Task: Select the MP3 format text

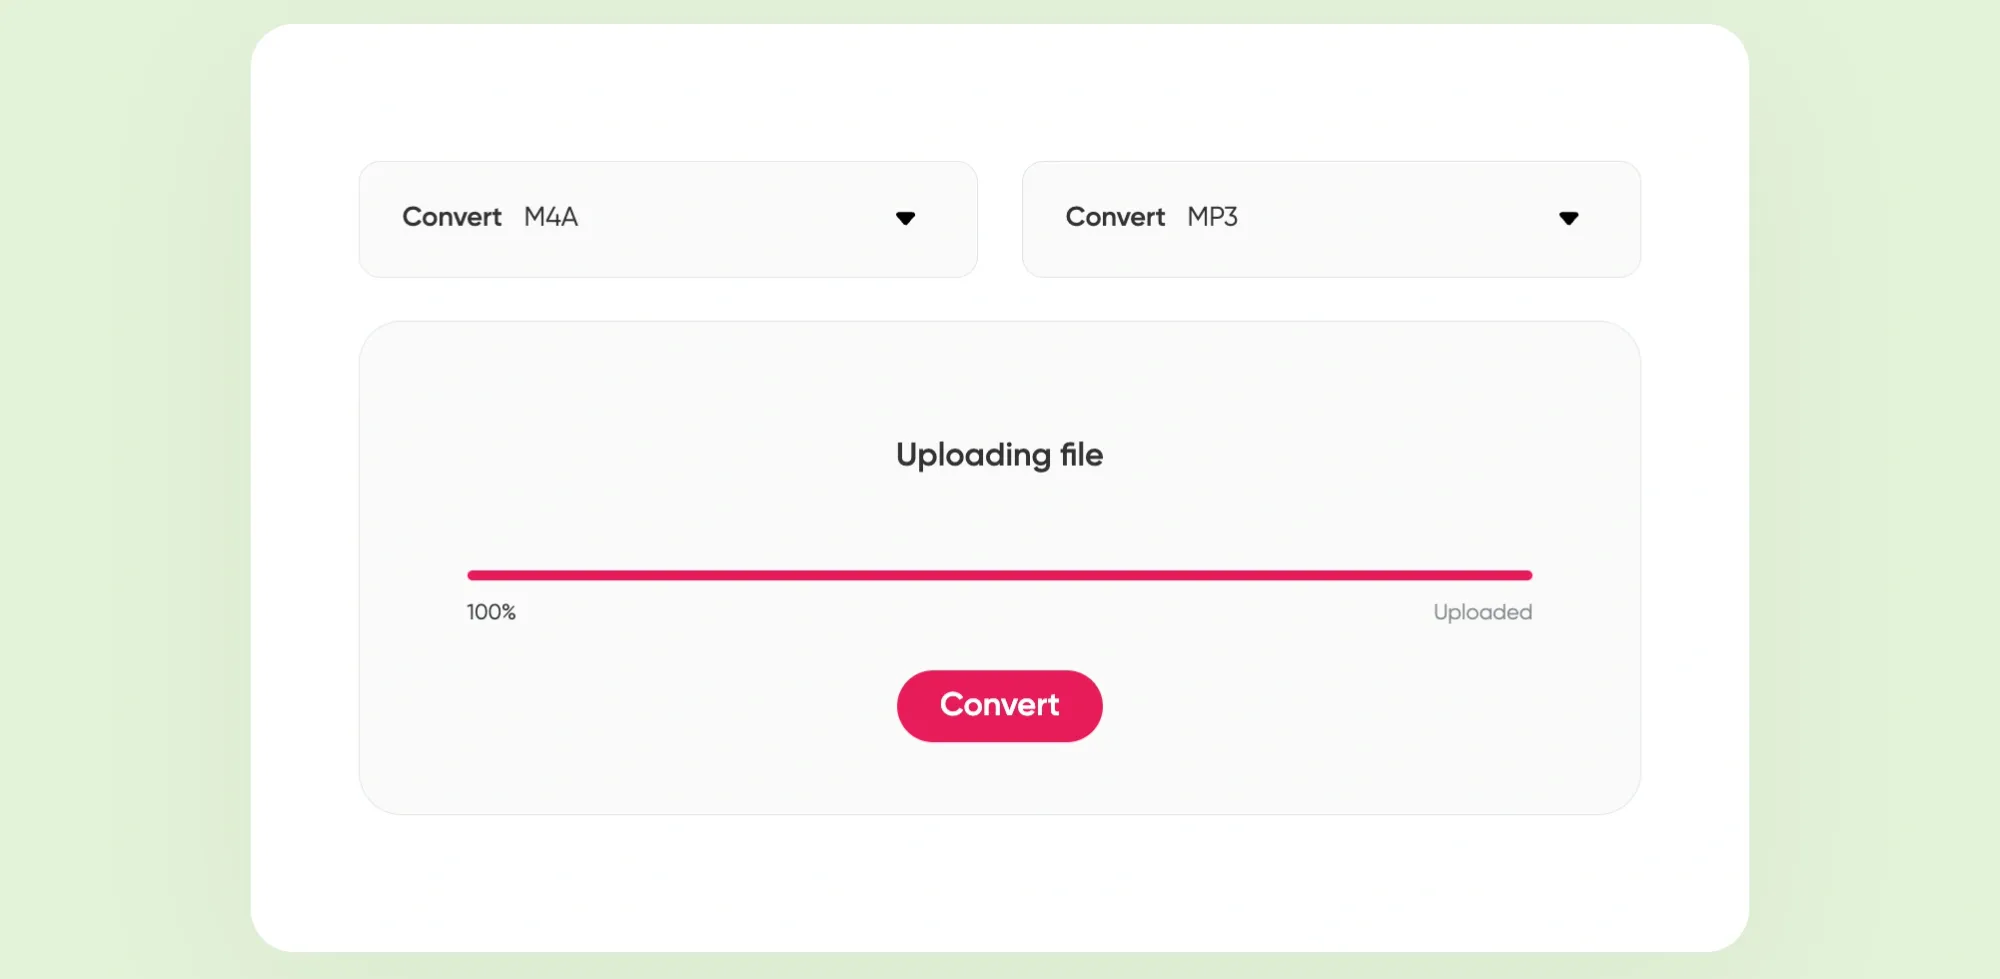Action: coord(1212,217)
